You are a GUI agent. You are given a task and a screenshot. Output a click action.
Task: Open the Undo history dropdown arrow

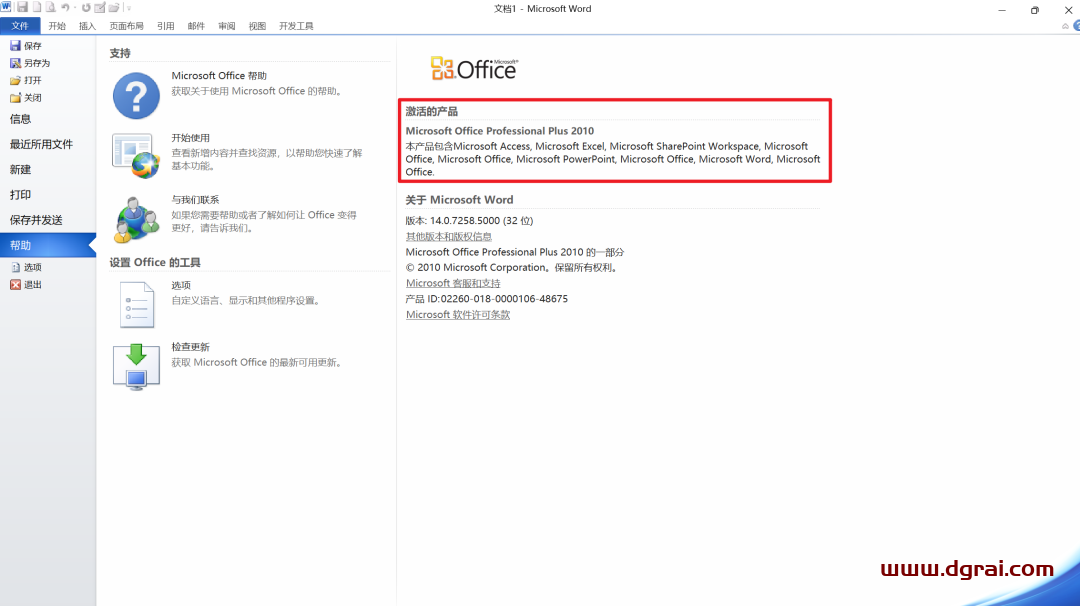click(x=74, y=8)
